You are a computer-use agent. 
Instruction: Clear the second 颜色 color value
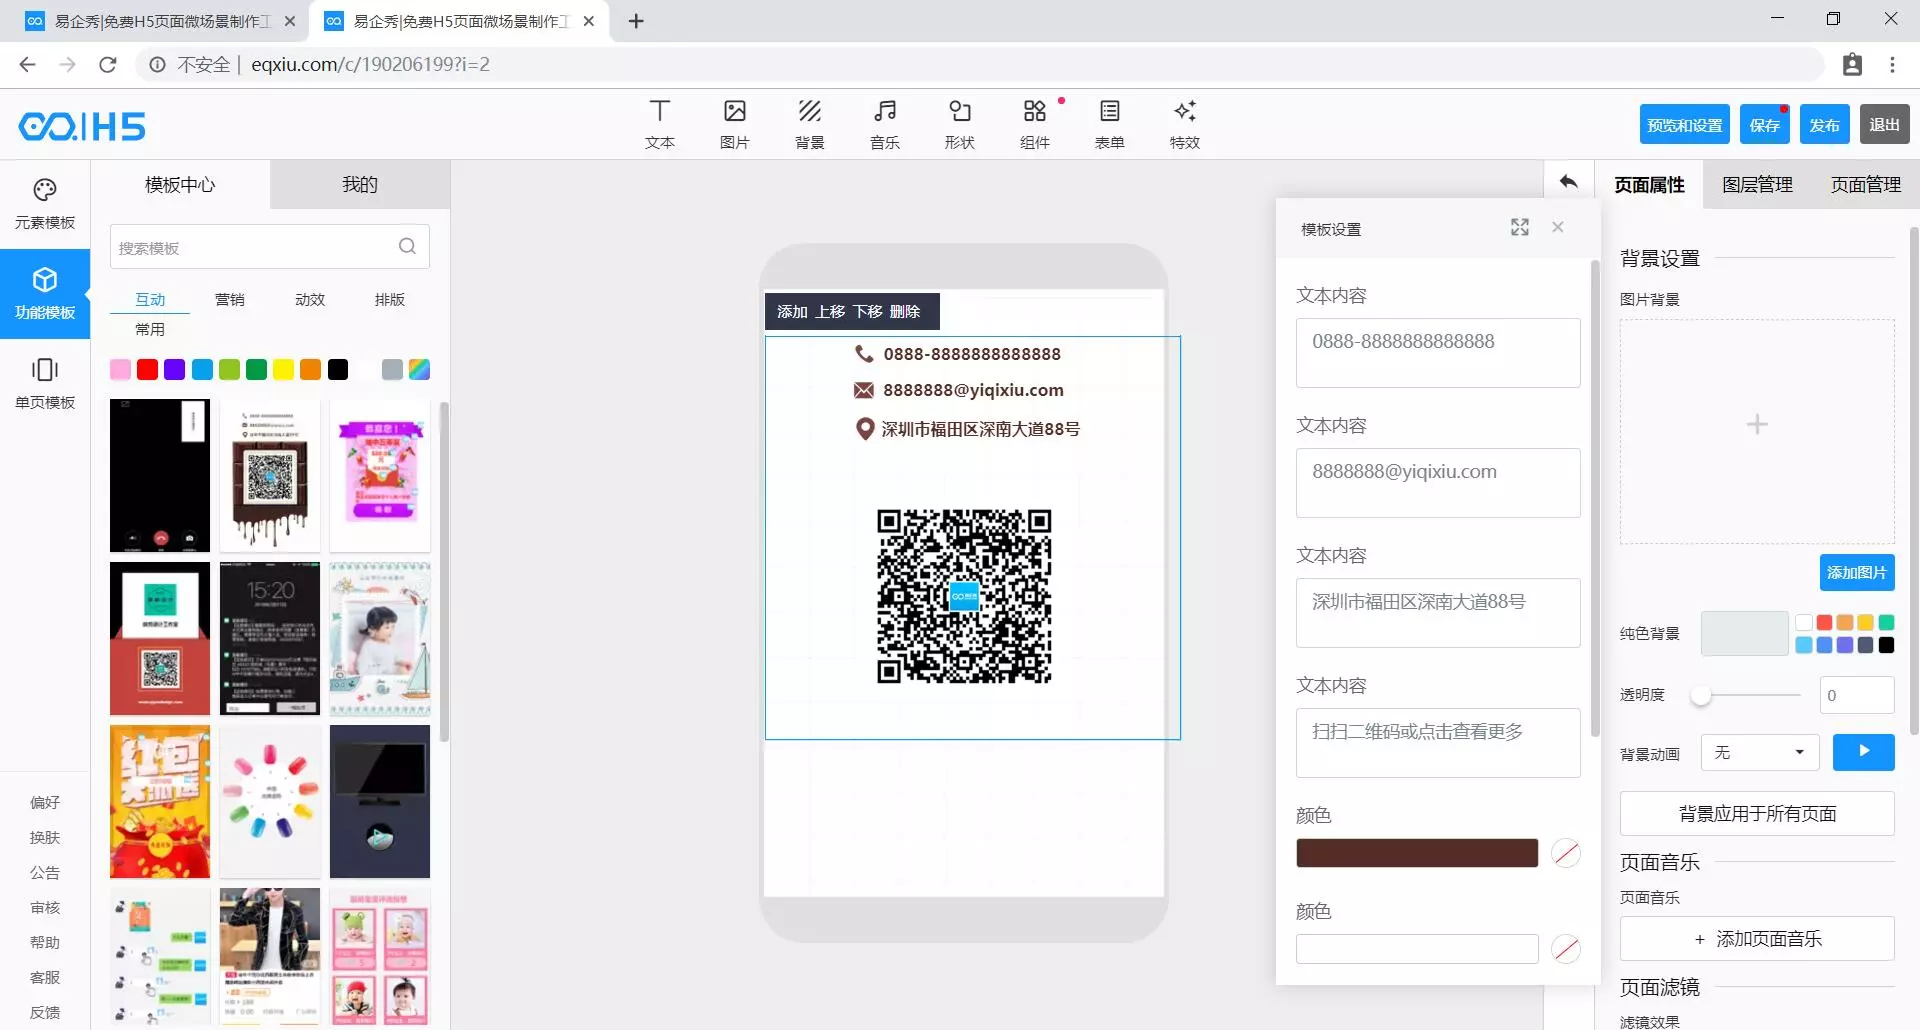1566,949
